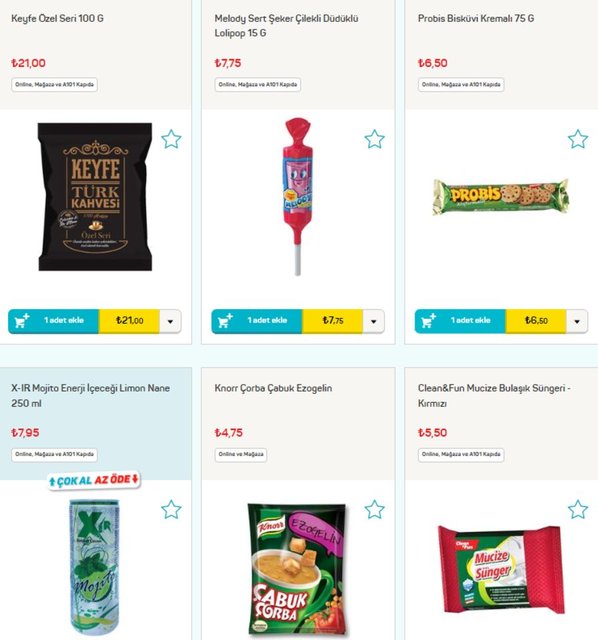Open X-IR Mojito Enerji İçeceği title link
598x640 pixels.
90,396
